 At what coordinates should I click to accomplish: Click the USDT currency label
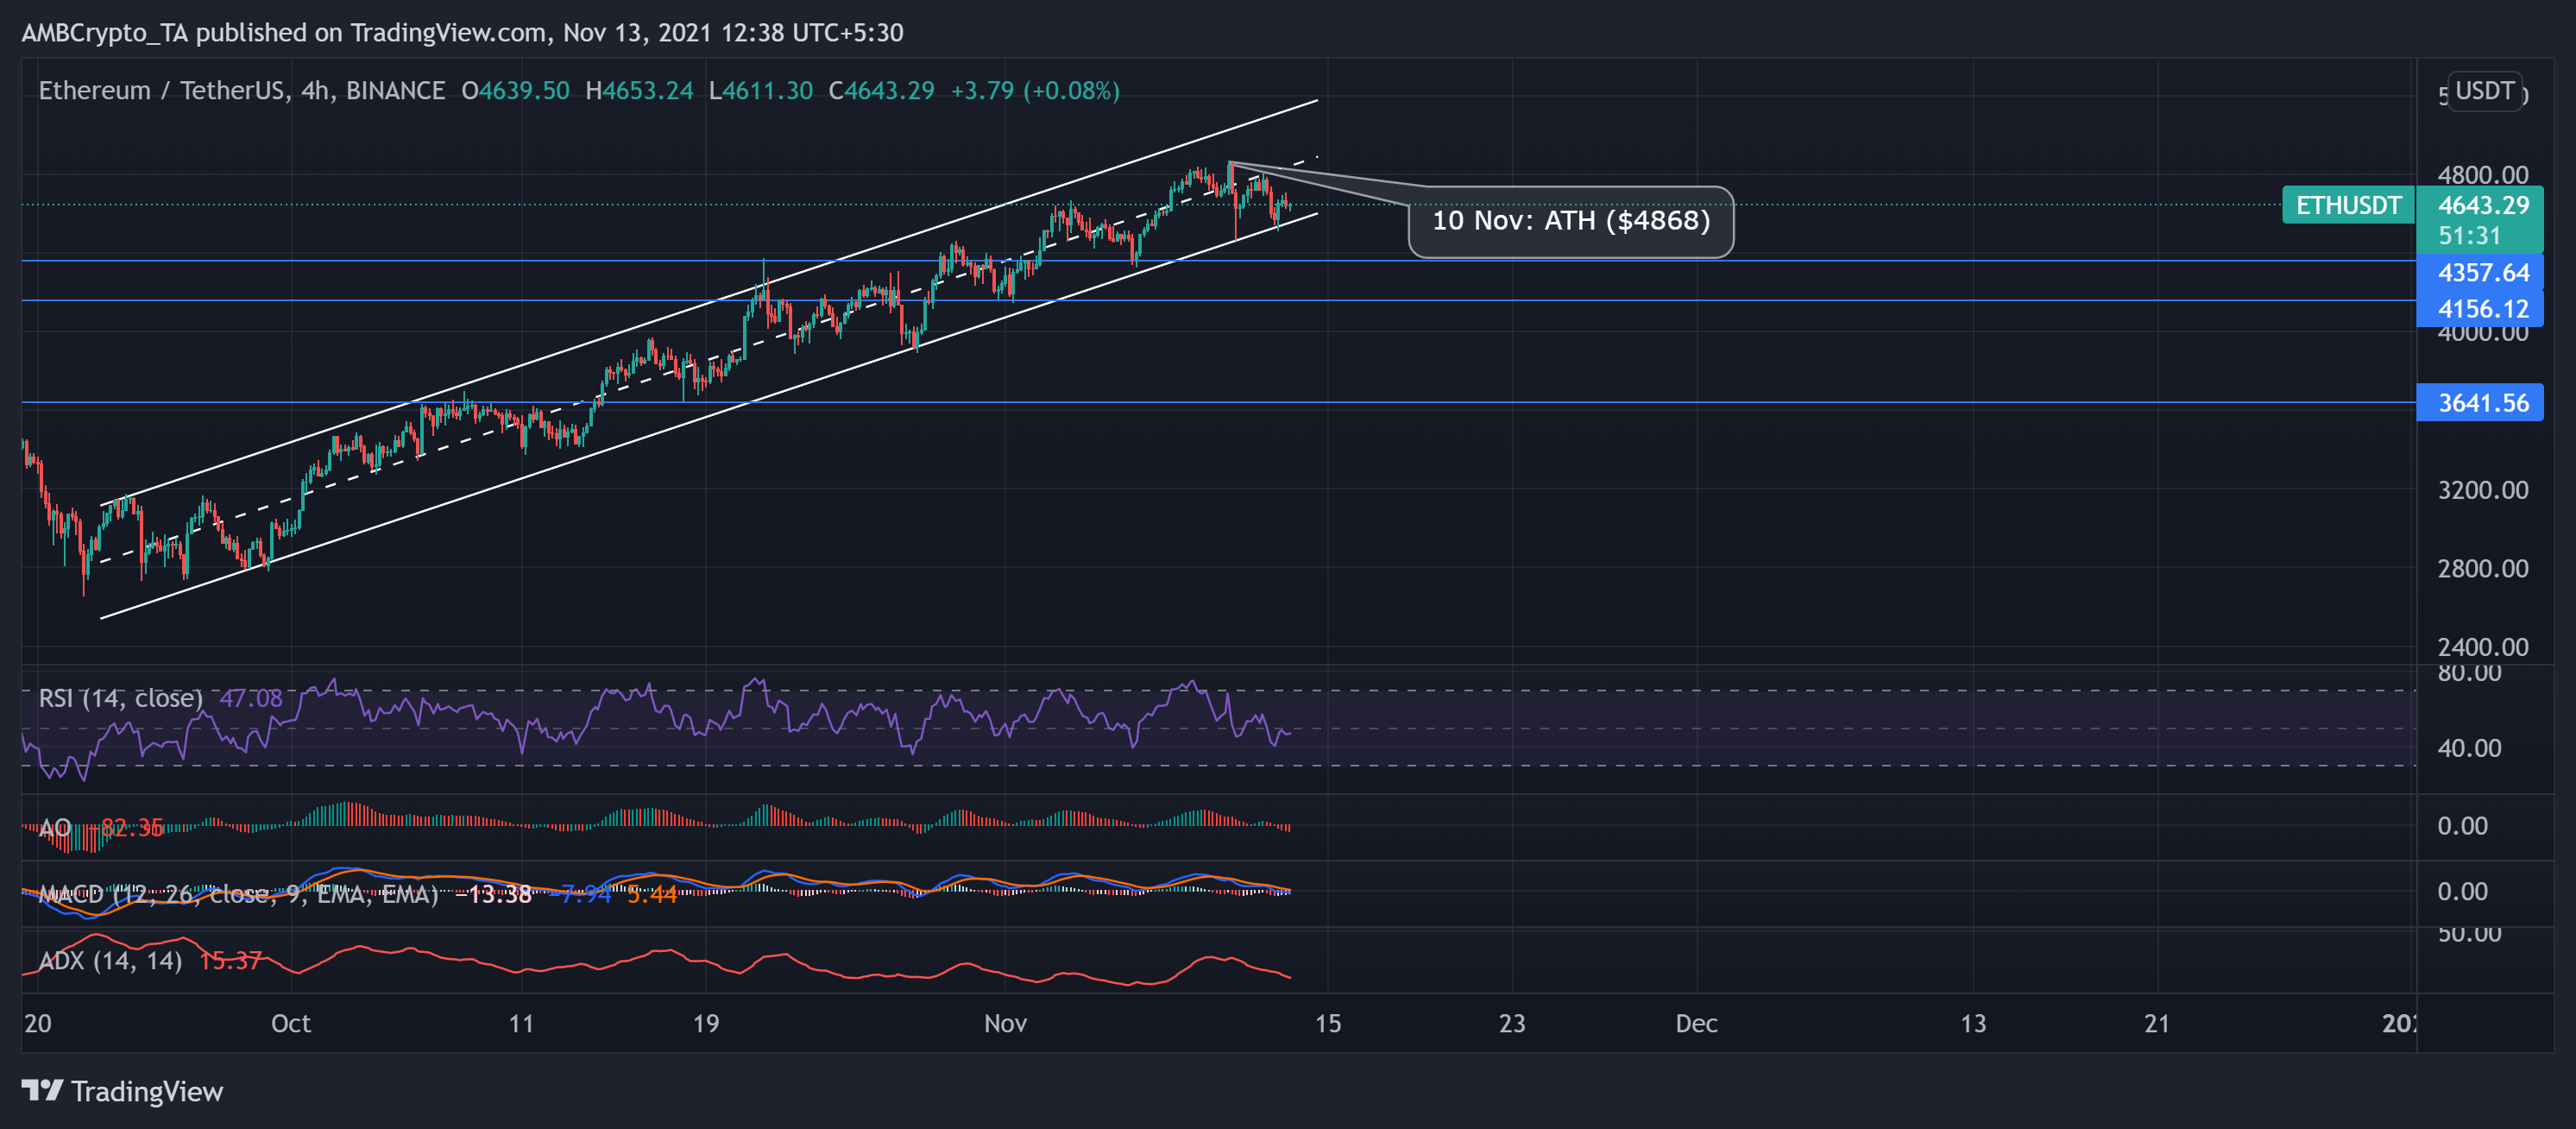tap(2484, 91)
